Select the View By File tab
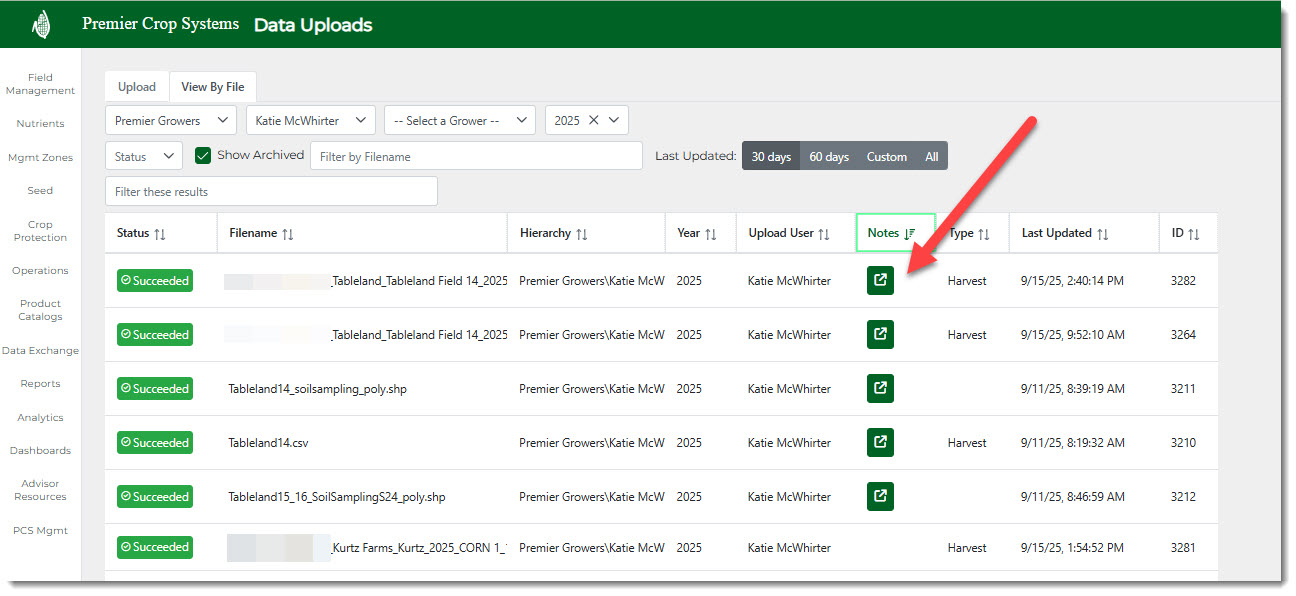Image resolution: width=1296 pixels, height=596 pixels. [213, 87]
